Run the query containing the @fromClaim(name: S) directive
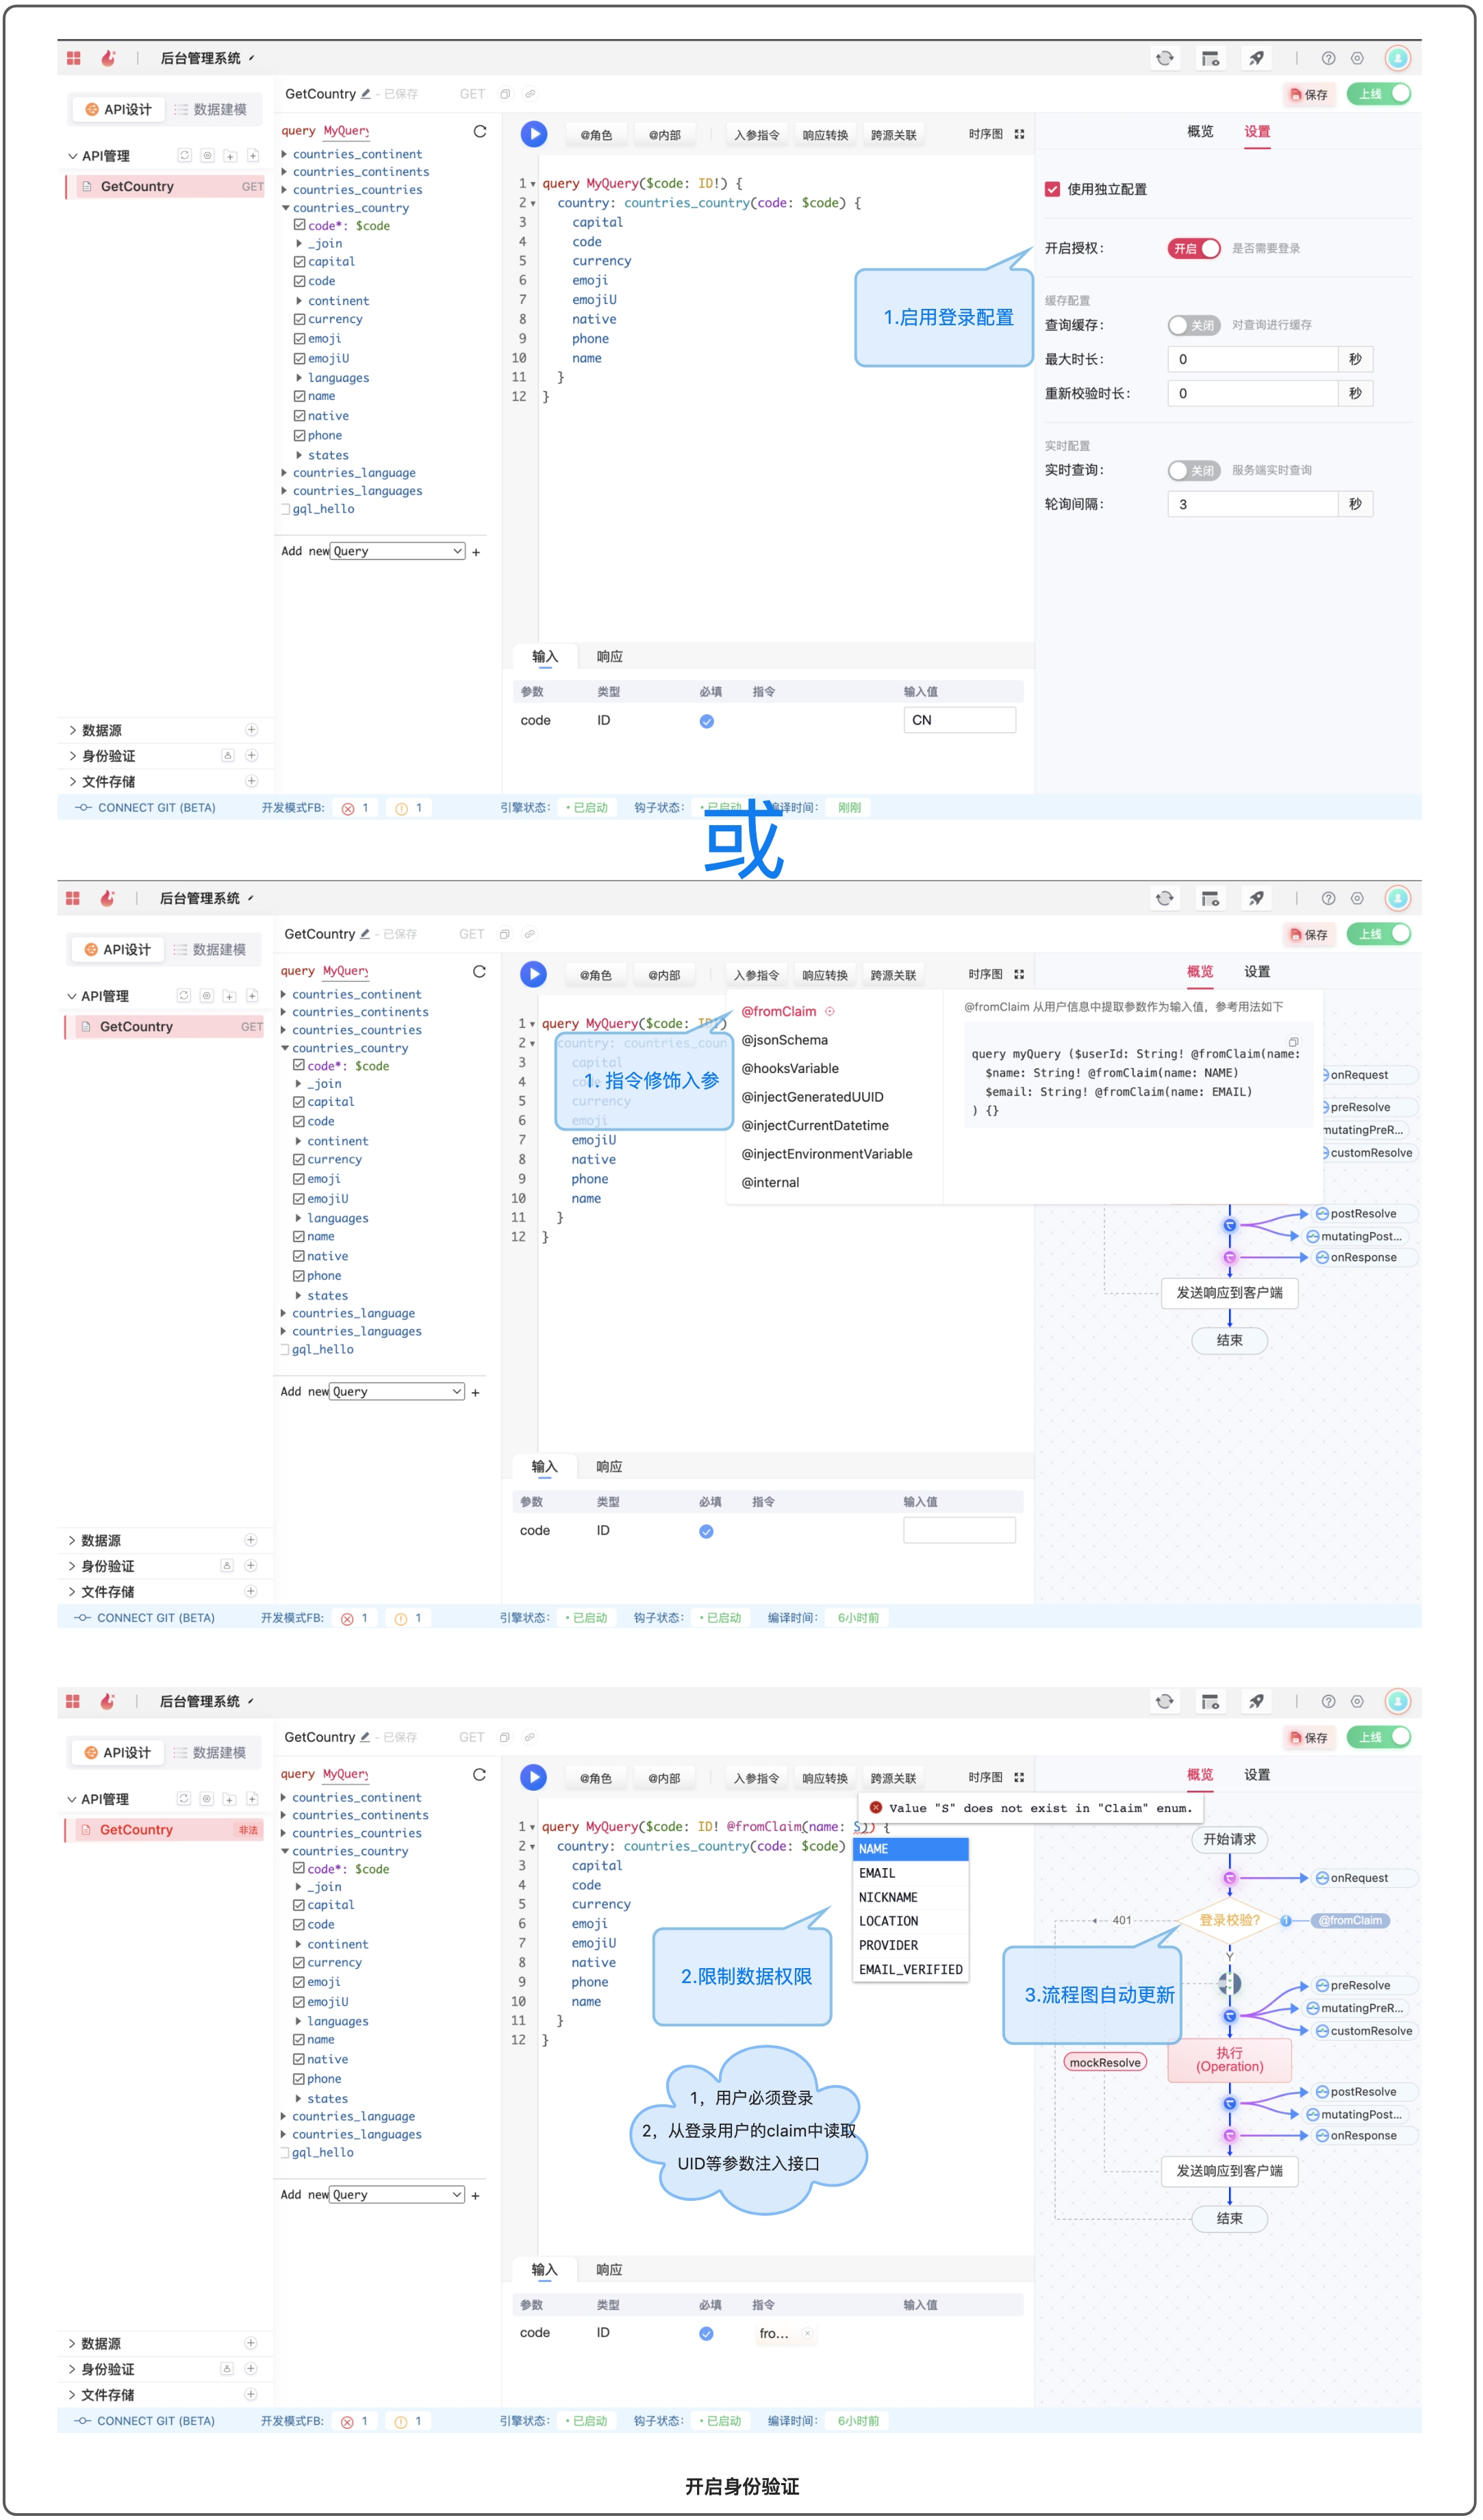Image resolution: width=1483 pixels, height=2520 pixels. click(533, 1777)
